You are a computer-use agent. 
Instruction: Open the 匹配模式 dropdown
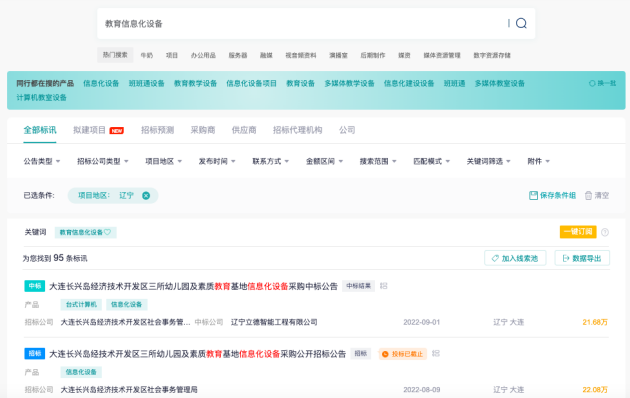(x=432, y=161)
